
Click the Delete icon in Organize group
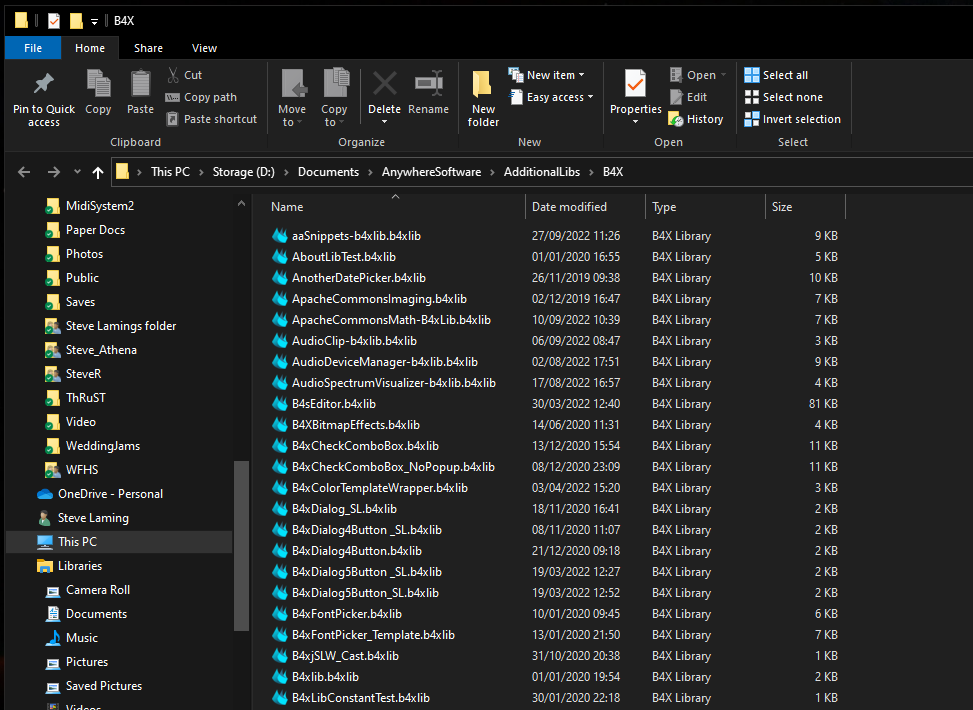pyautogui.click(x=384, y=84)
